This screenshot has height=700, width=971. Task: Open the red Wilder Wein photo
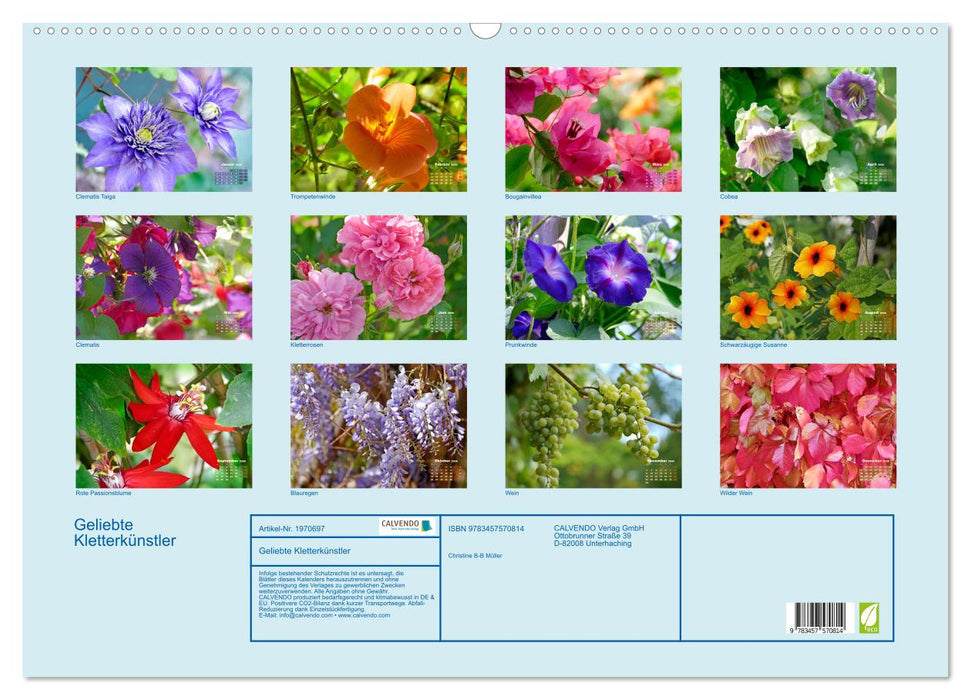pos(807,425)
